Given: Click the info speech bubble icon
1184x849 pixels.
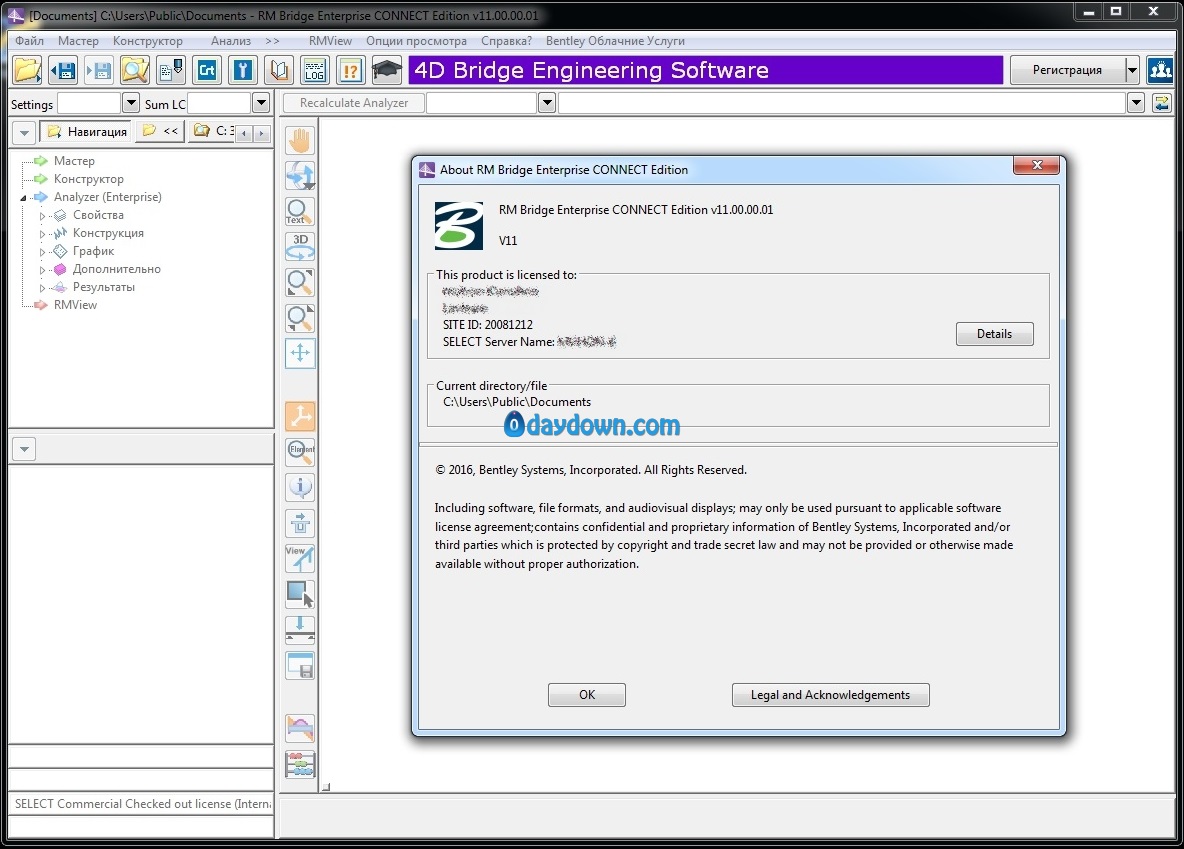Looking at the screenshot, I should click(x=301, y=487).
